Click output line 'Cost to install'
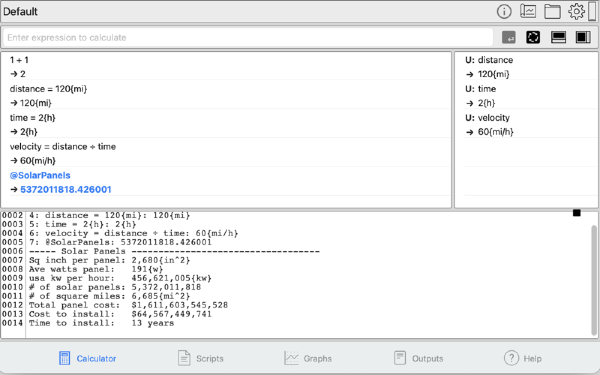The width and height of the screenshot is (600, 375). [120, 314]
